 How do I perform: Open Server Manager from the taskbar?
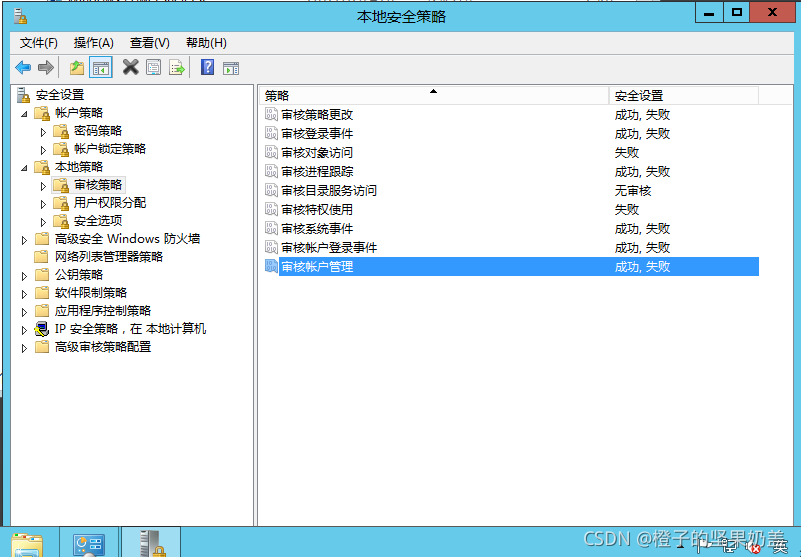[x=89, y=543]
